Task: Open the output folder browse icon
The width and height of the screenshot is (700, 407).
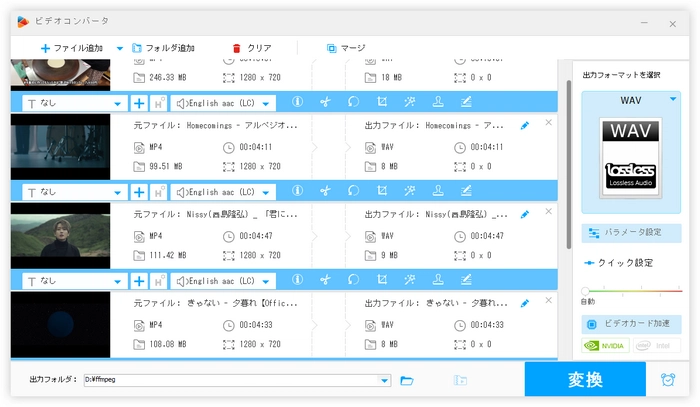Action: [x=407, y=380]
